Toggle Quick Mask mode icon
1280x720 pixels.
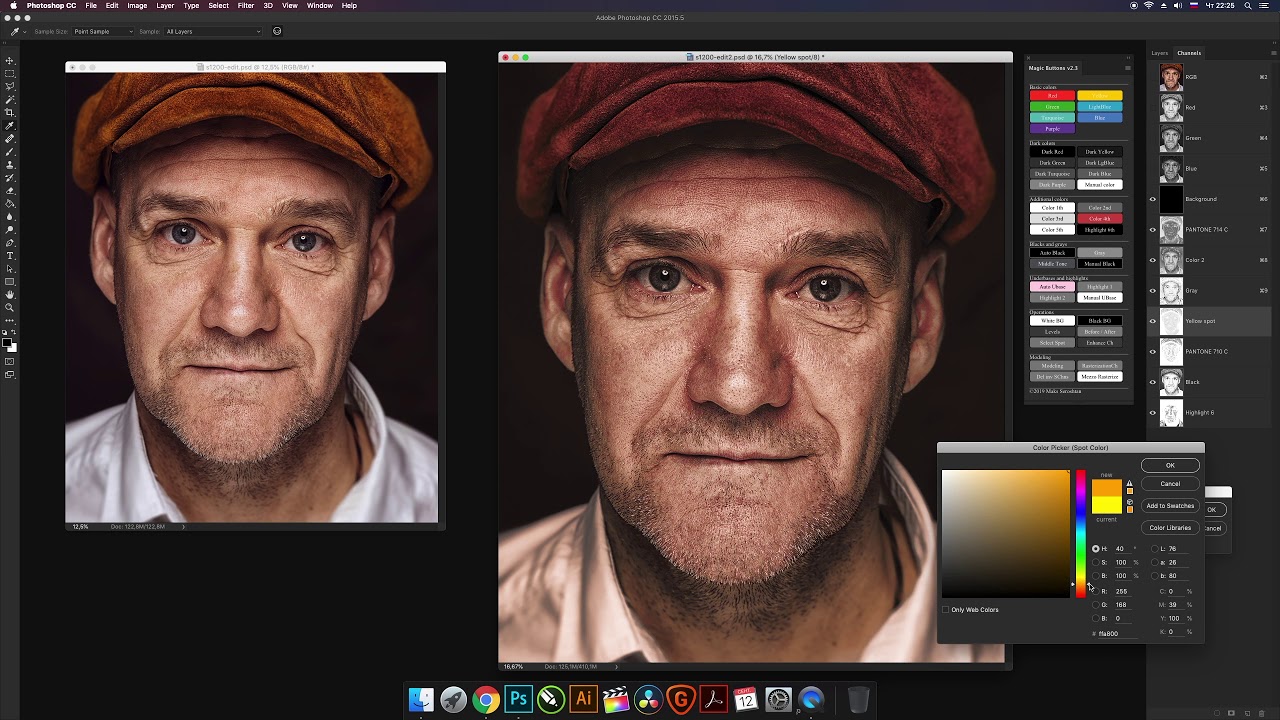point(9,362)
